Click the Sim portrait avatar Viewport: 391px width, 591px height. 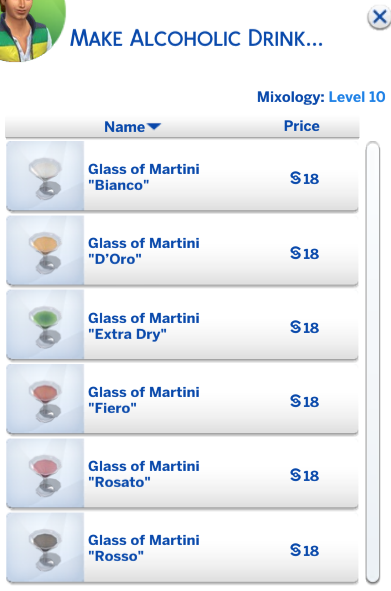[30, 28]
